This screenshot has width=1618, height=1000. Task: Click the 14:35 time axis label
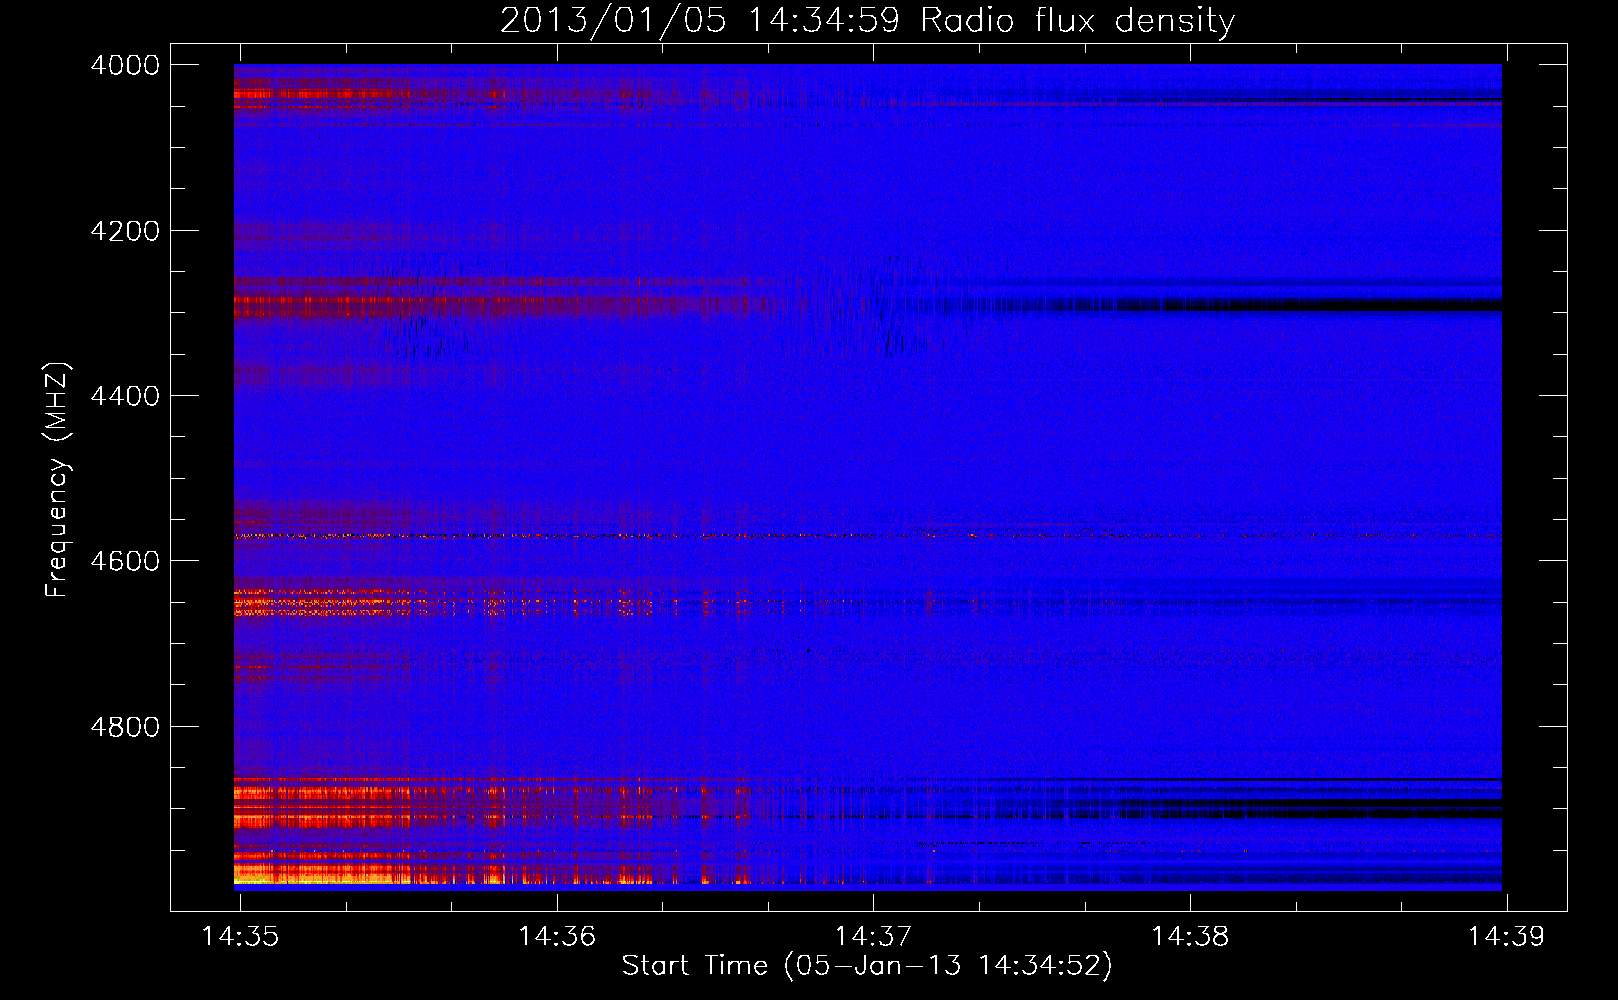[239, 936]
